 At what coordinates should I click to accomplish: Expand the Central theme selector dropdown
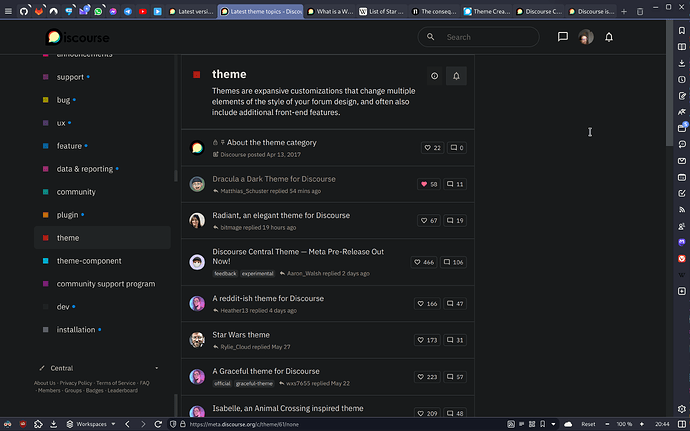(157, 368)
